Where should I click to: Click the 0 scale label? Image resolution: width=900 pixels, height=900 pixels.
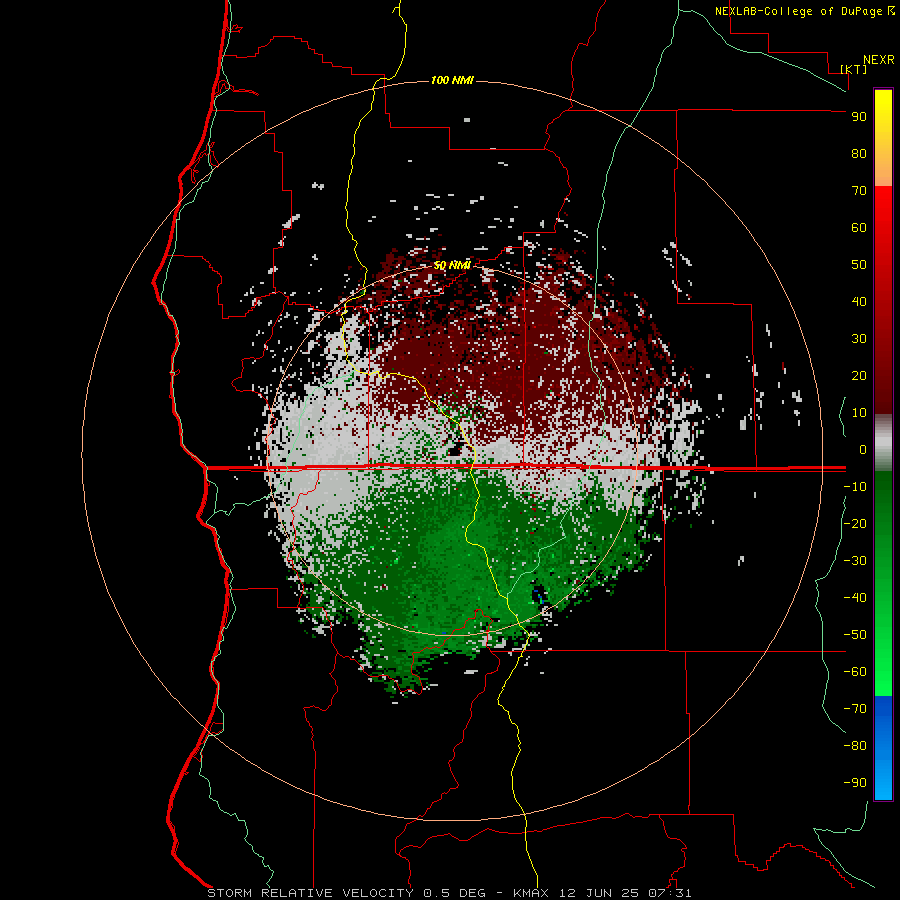(863, 449)
